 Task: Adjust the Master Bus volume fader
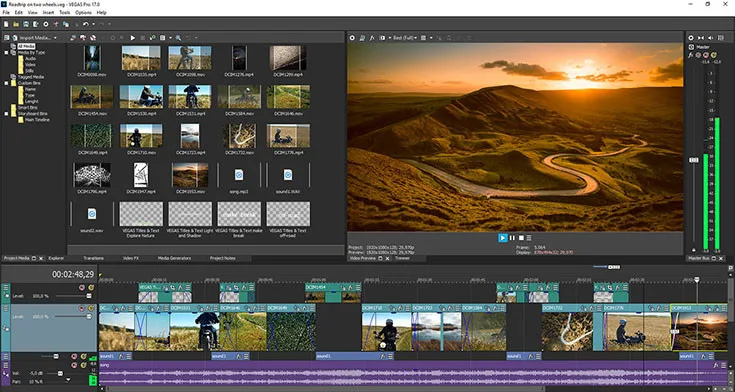pos(694,160)
